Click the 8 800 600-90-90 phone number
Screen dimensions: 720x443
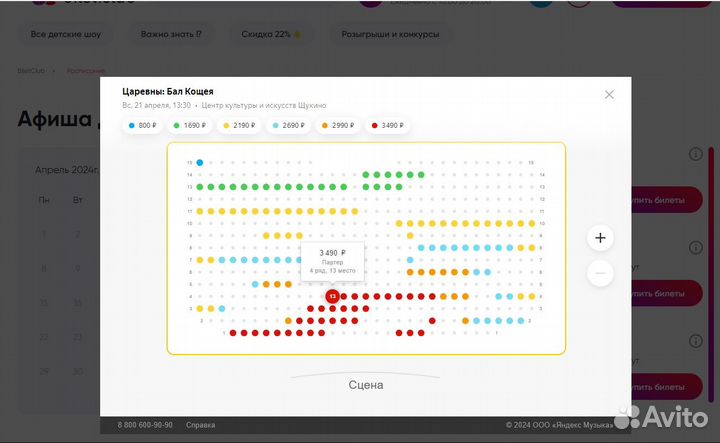point(145,425)
